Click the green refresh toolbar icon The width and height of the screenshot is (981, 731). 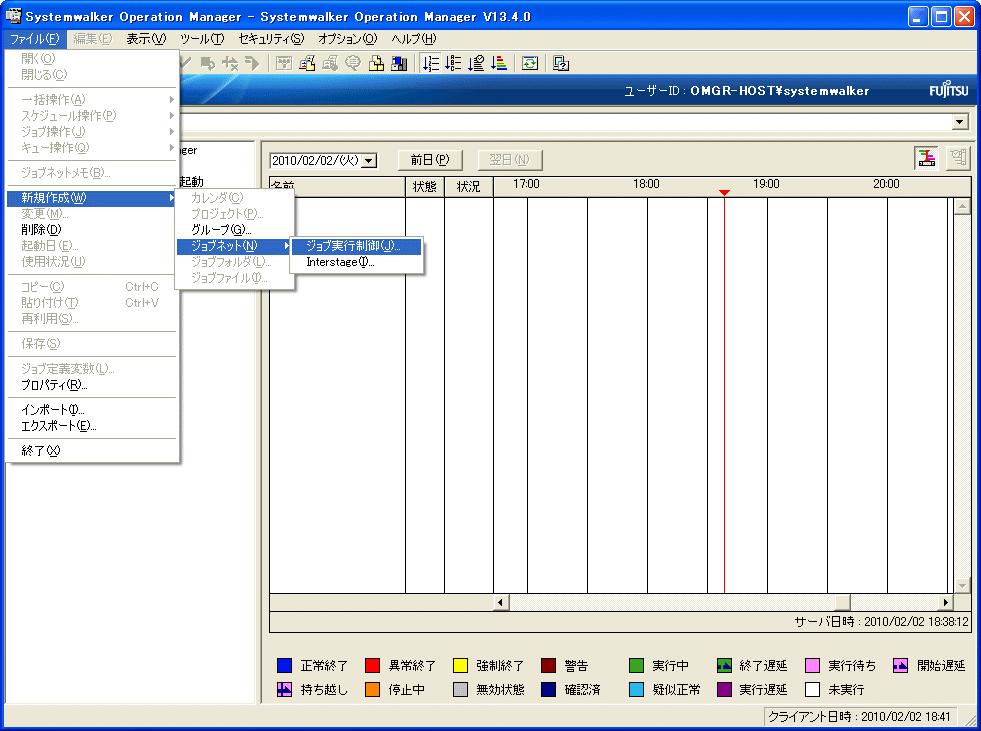pos(530,63)
